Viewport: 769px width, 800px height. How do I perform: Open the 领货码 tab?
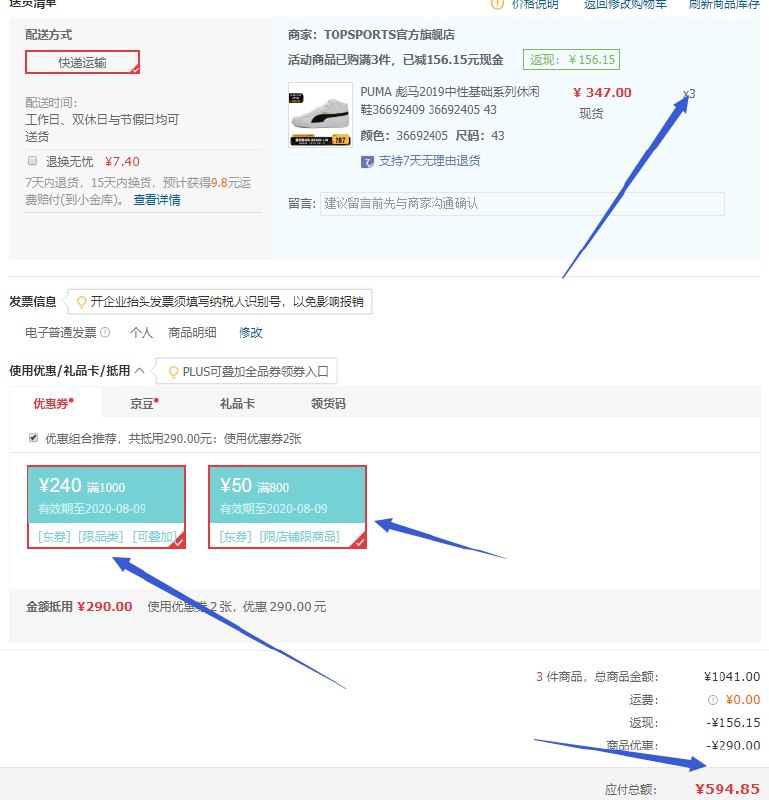click(328, 404)
